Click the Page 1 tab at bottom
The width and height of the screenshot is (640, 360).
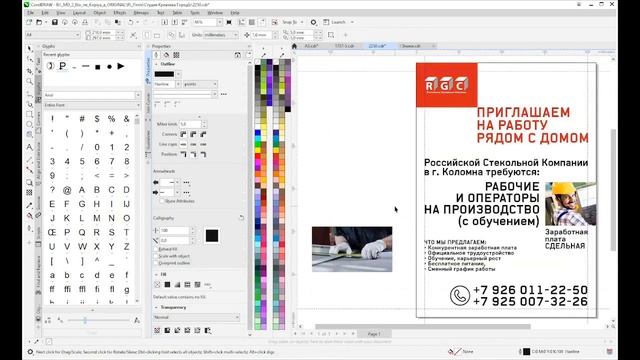pos(374,334)
